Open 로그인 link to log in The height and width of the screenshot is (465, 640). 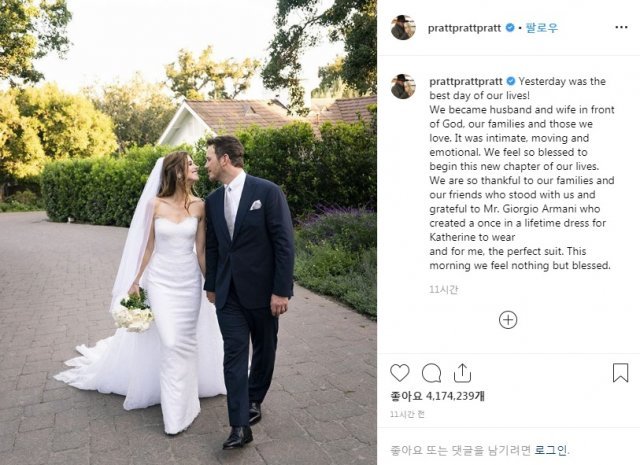pos(551,450)
